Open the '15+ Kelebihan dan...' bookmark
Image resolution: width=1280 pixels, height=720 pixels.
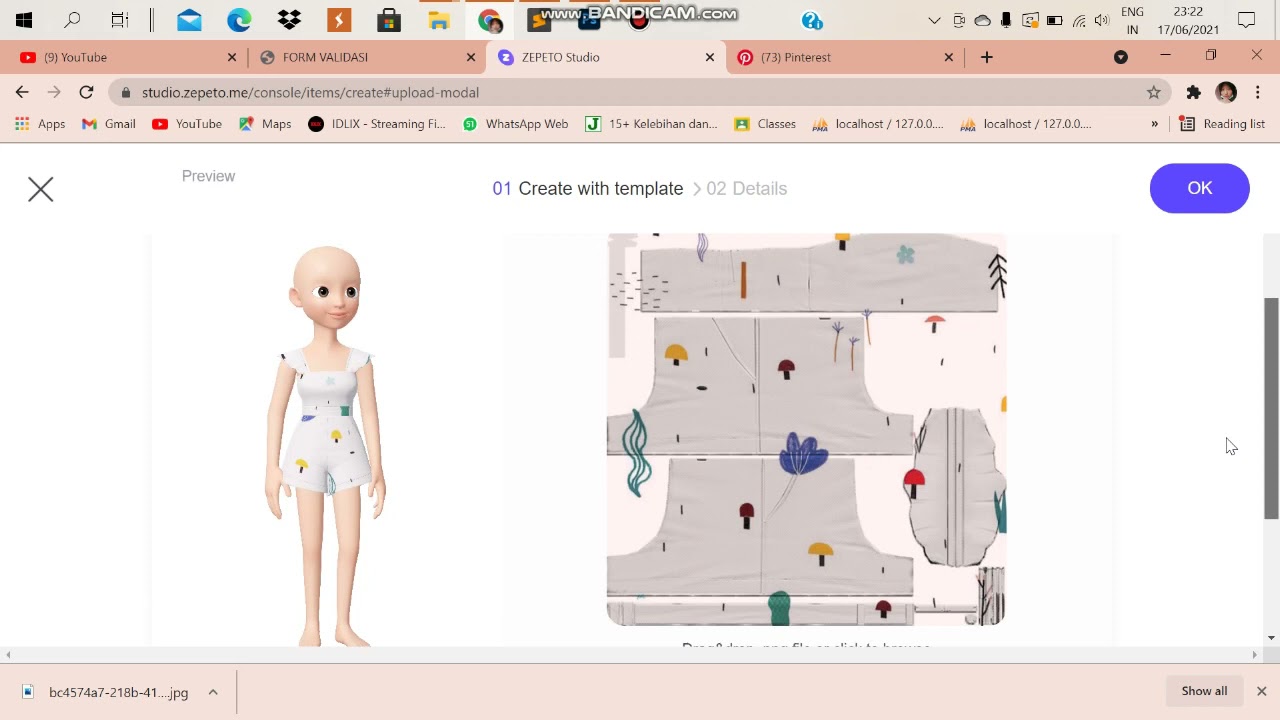point(651,124)
